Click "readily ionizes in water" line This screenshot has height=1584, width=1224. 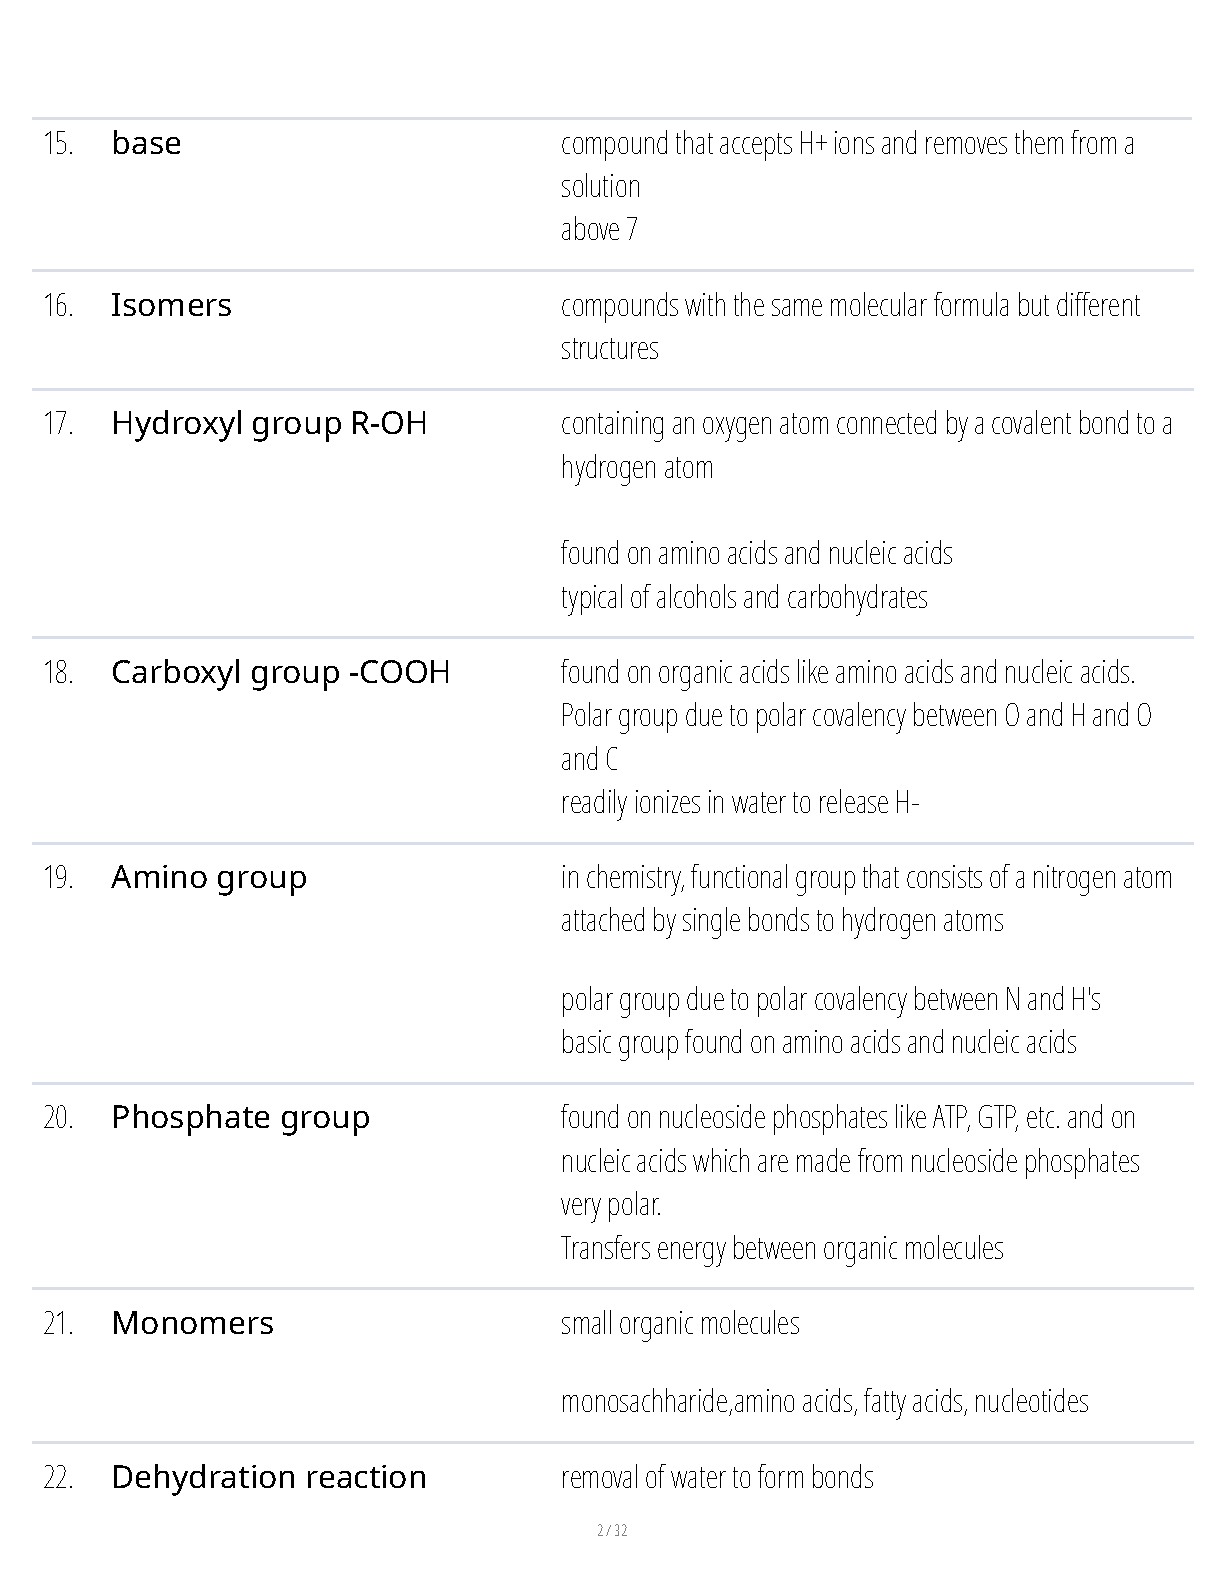pos(740,802)
